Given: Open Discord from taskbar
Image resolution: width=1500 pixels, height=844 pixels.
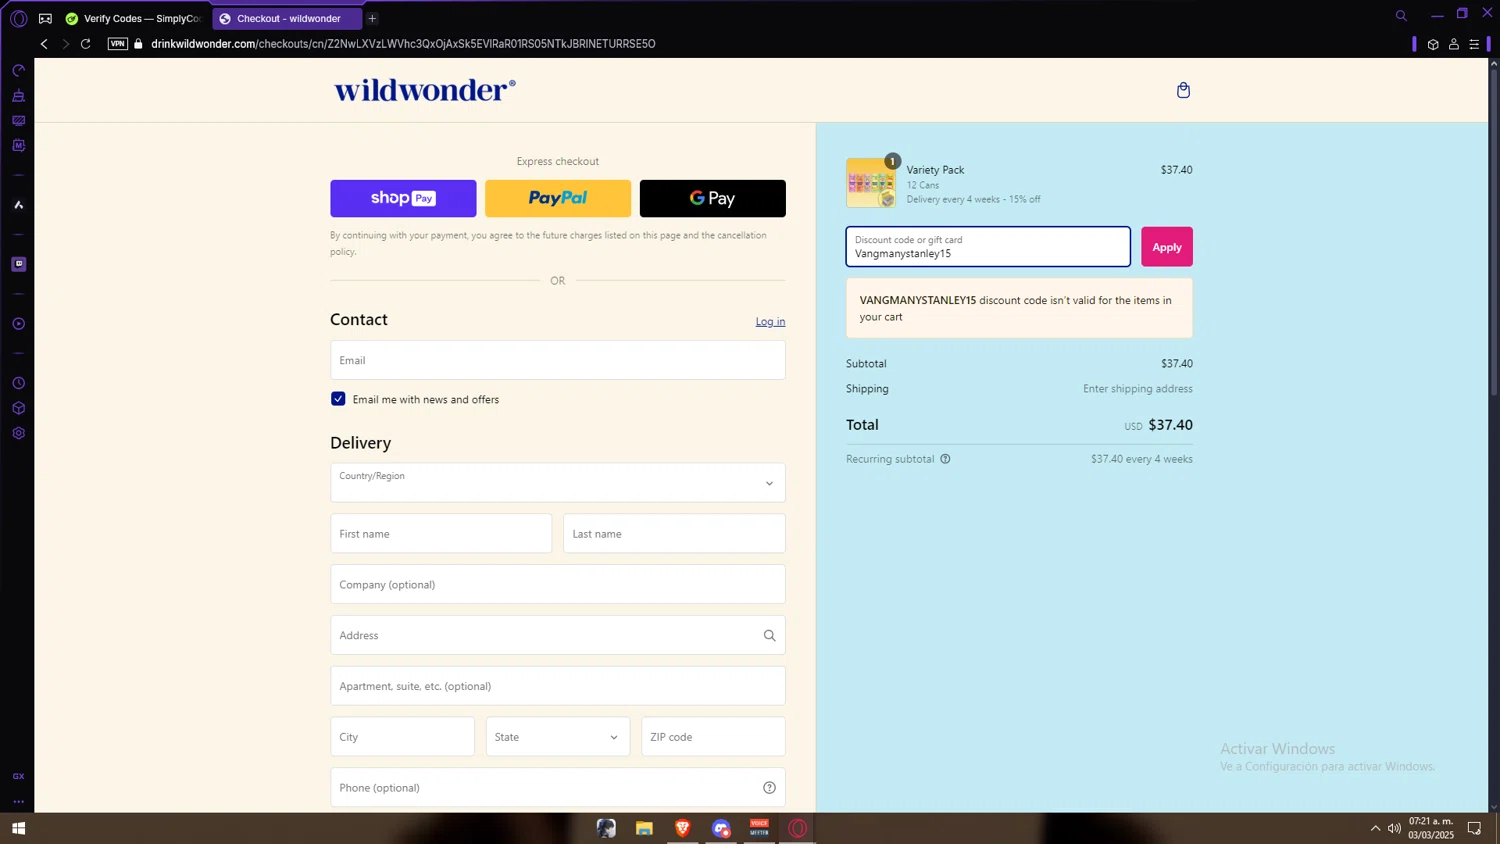Looking at the screenshot, I should pos(721,828).
